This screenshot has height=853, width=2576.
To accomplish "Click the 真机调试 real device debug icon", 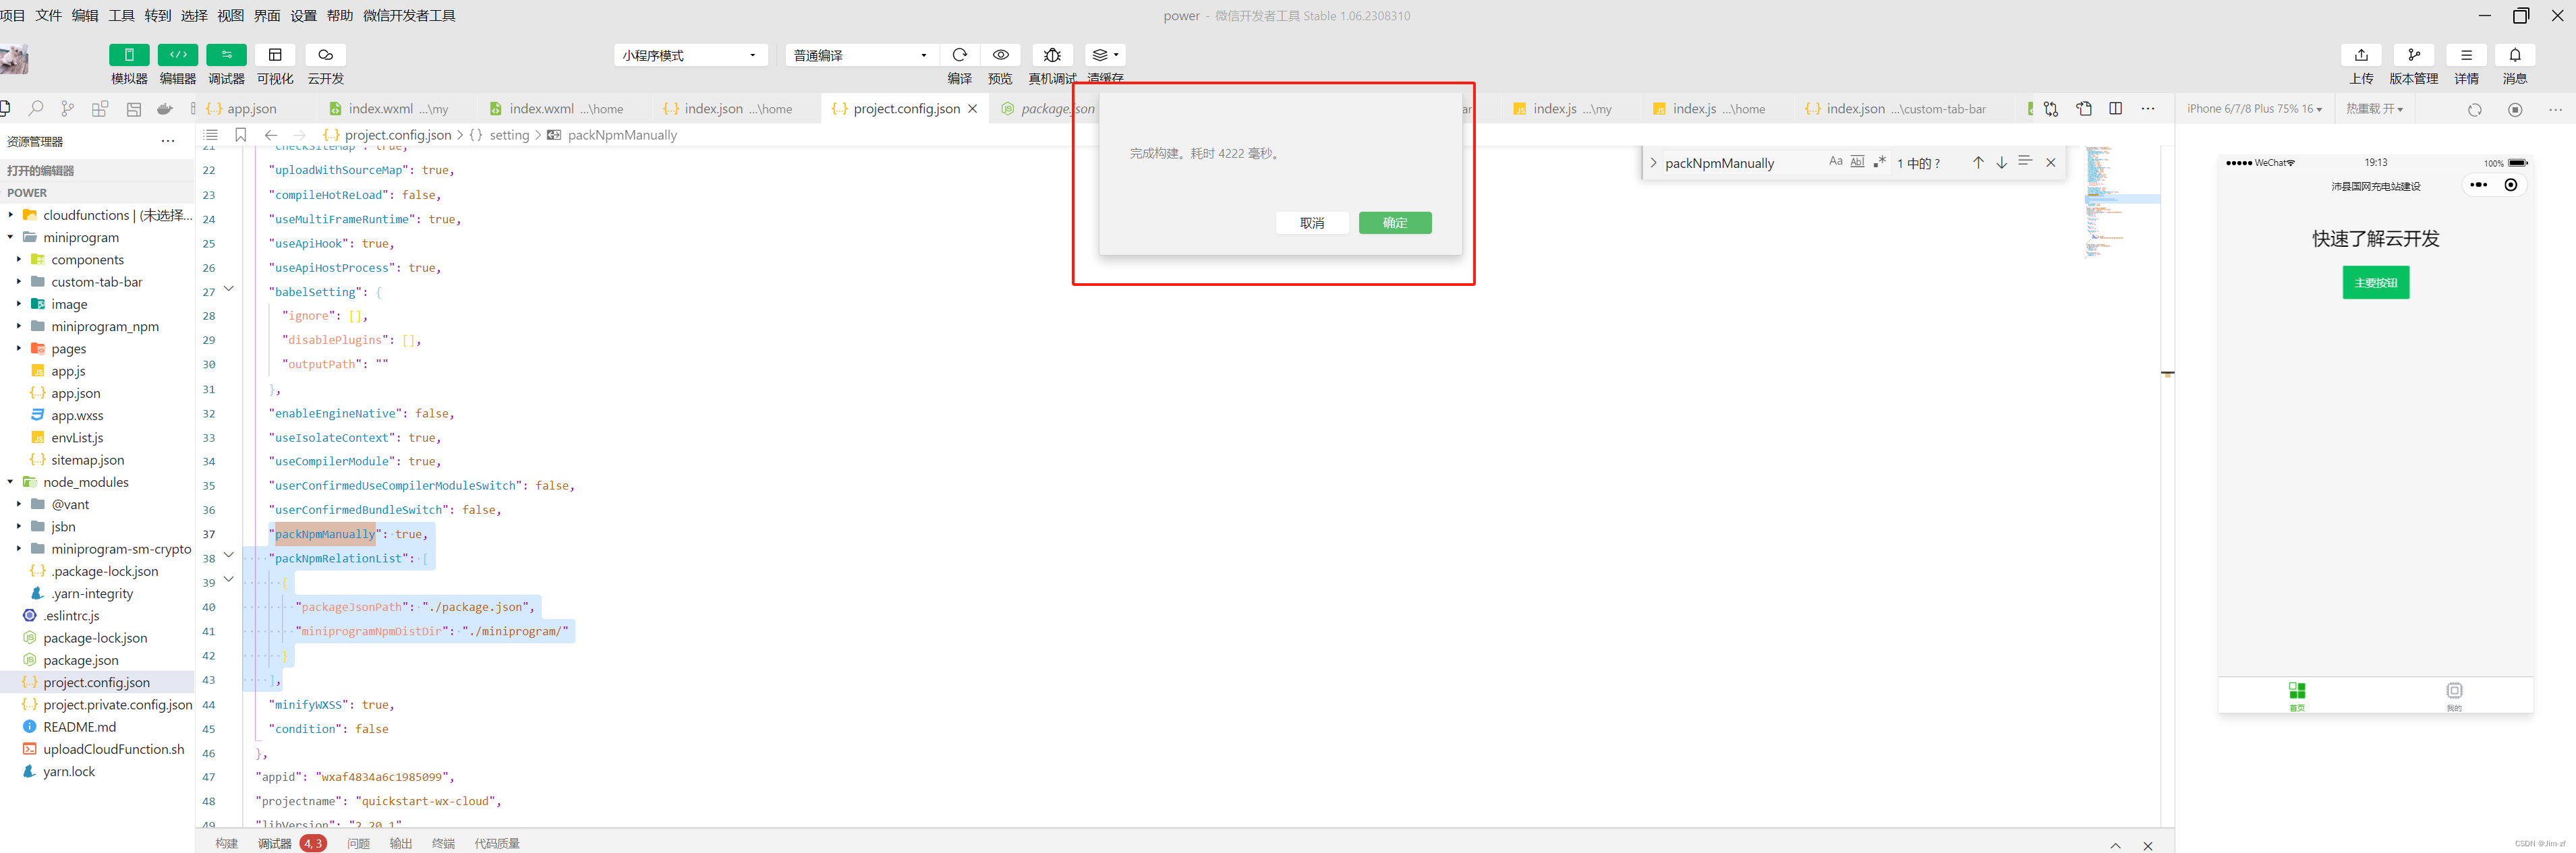I will (x=1052, y=55).
